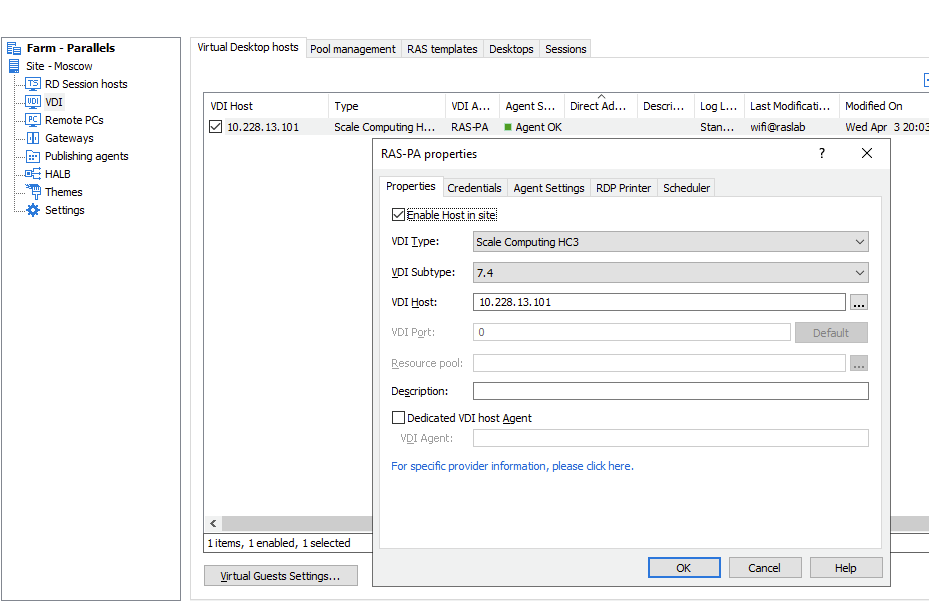Click the VDI tree icon
This screenshot has height=615, width=929.
33,102
